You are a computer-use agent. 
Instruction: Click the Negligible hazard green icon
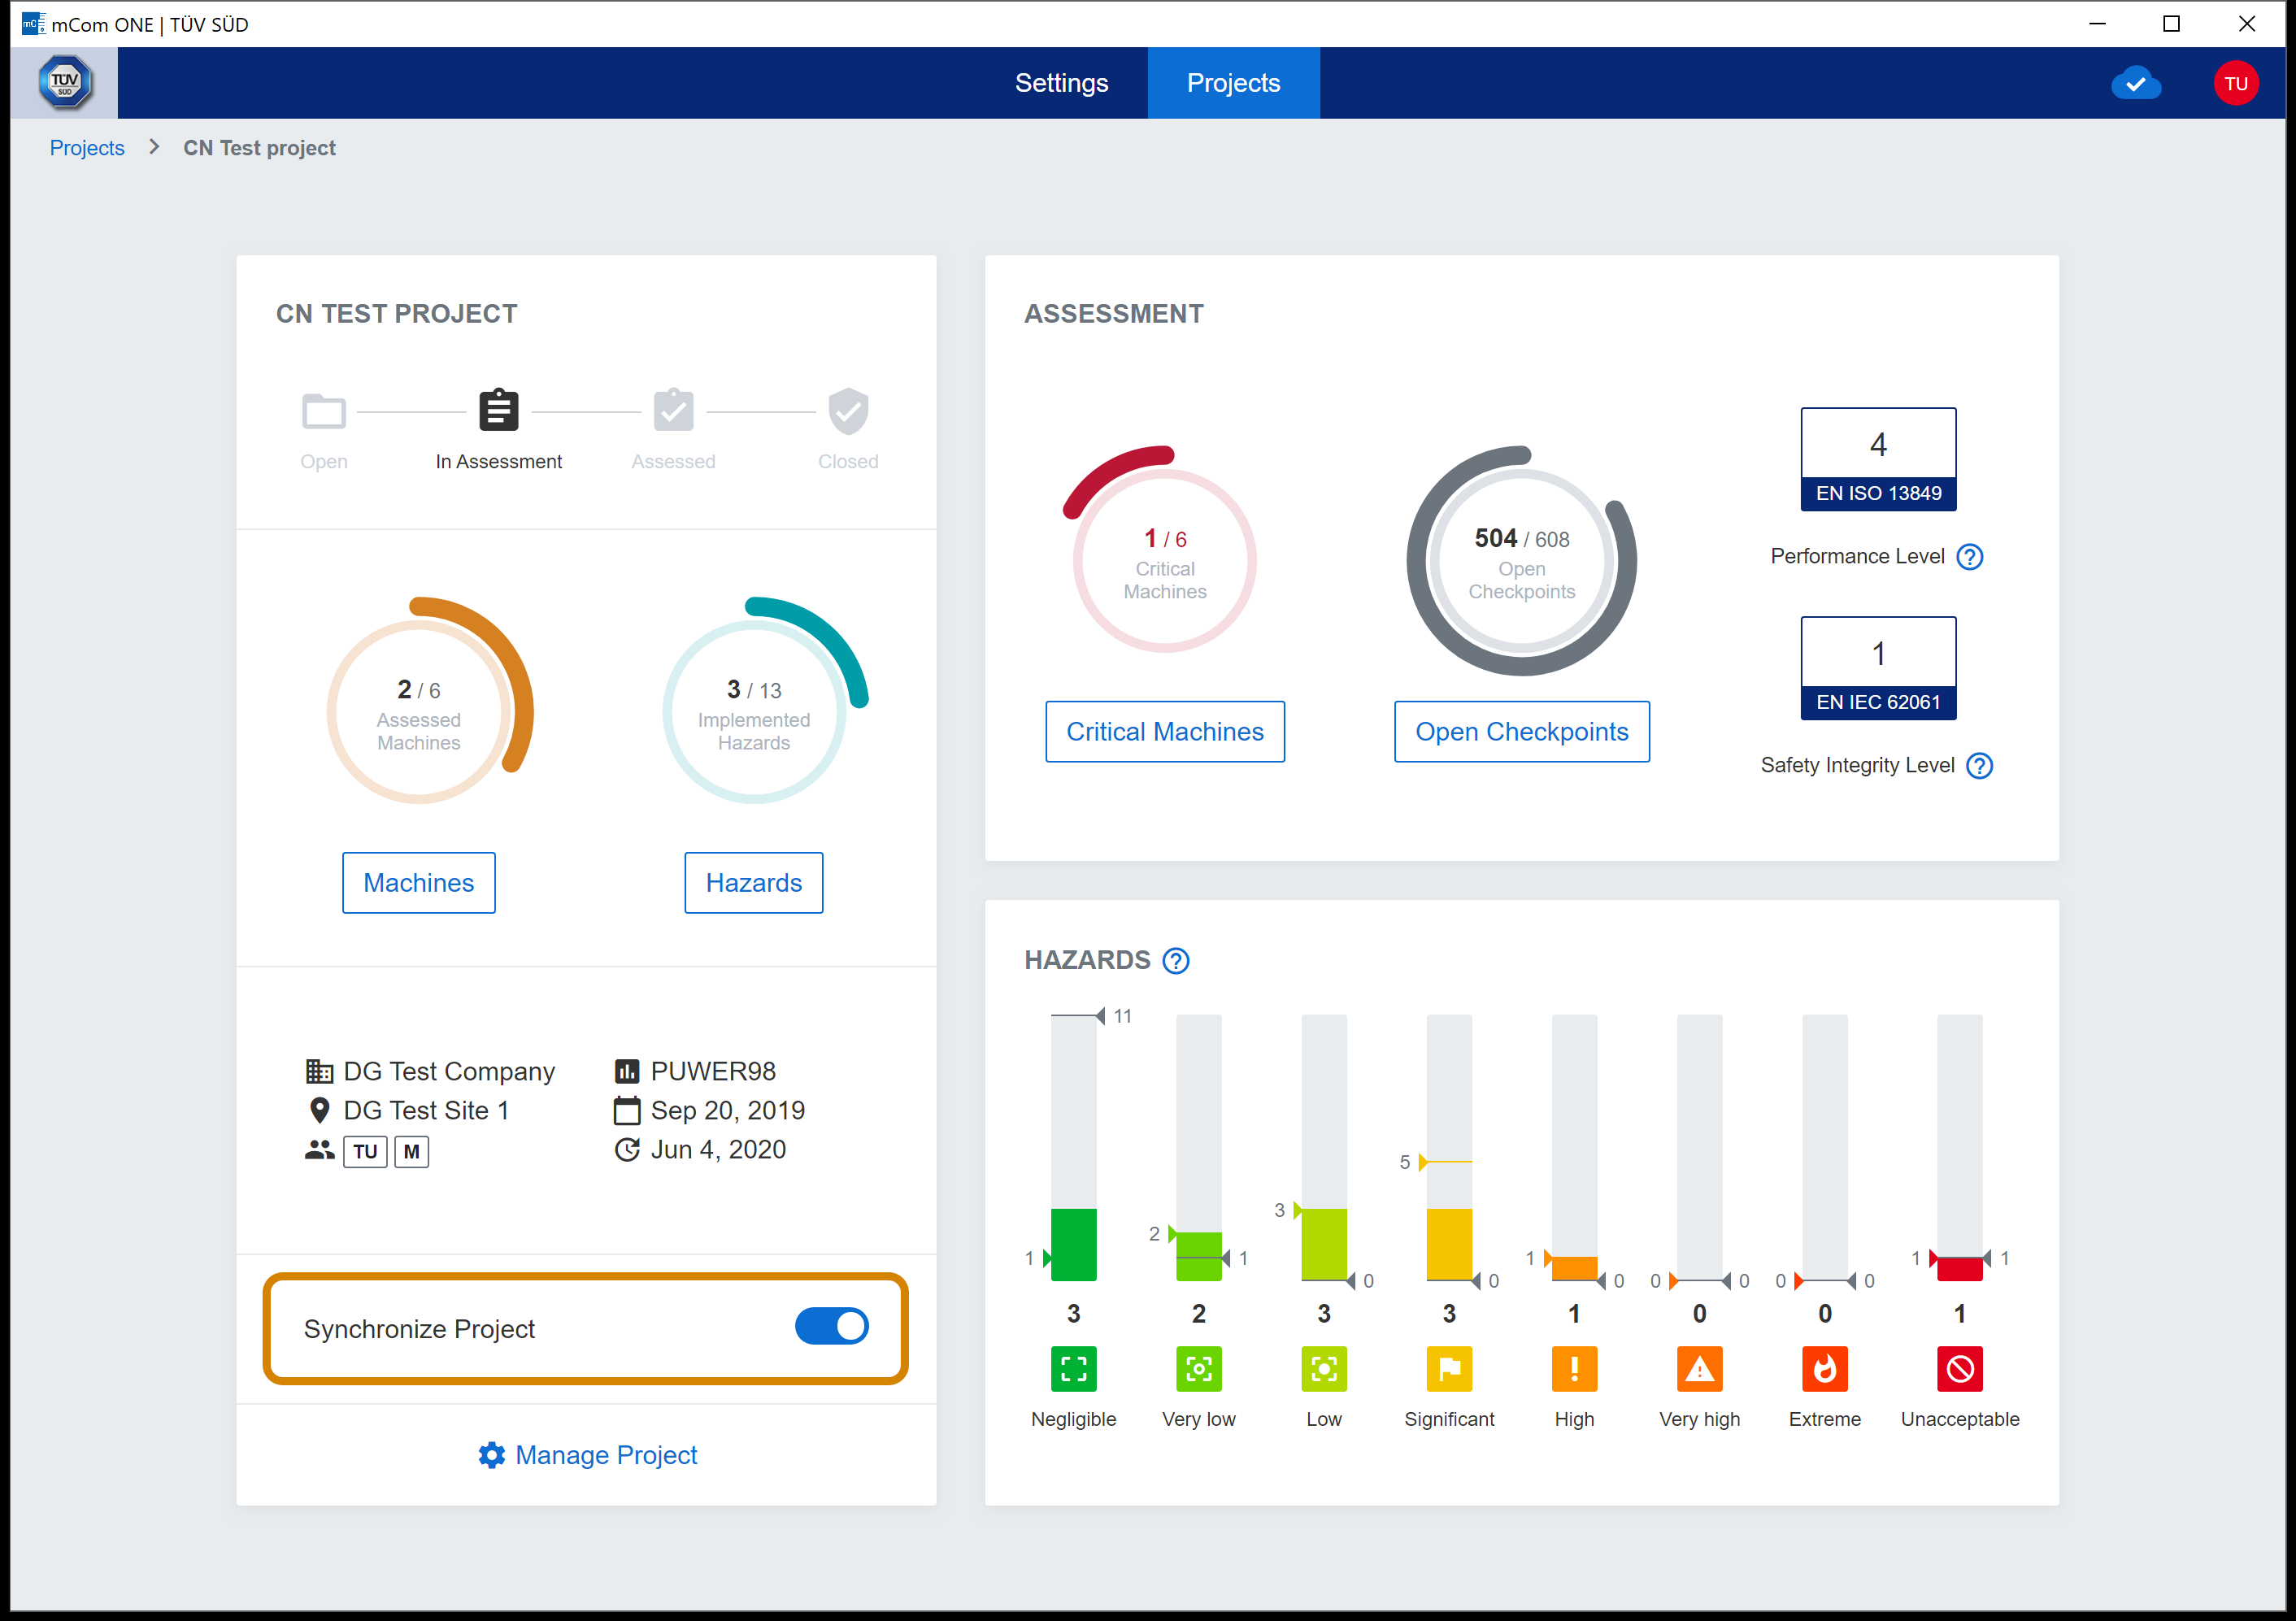pos(1073,1369)
